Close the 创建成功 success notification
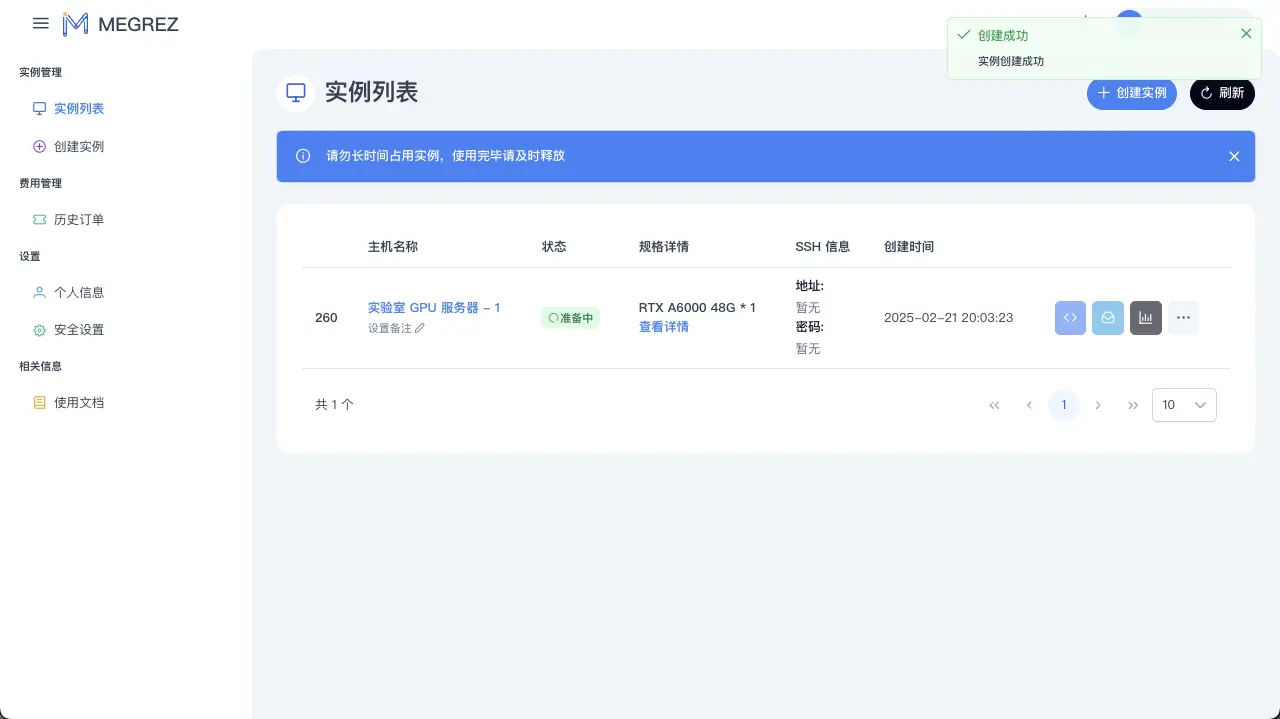1280x719 pixels. tap(1246, 34)
